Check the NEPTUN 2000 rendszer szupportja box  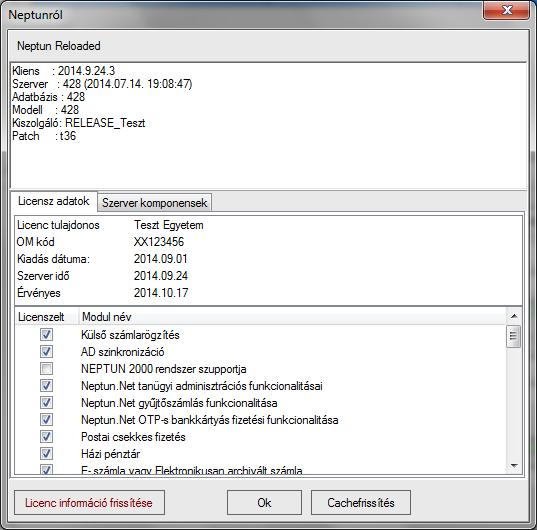pyautogui.click(x=46, y=369)
